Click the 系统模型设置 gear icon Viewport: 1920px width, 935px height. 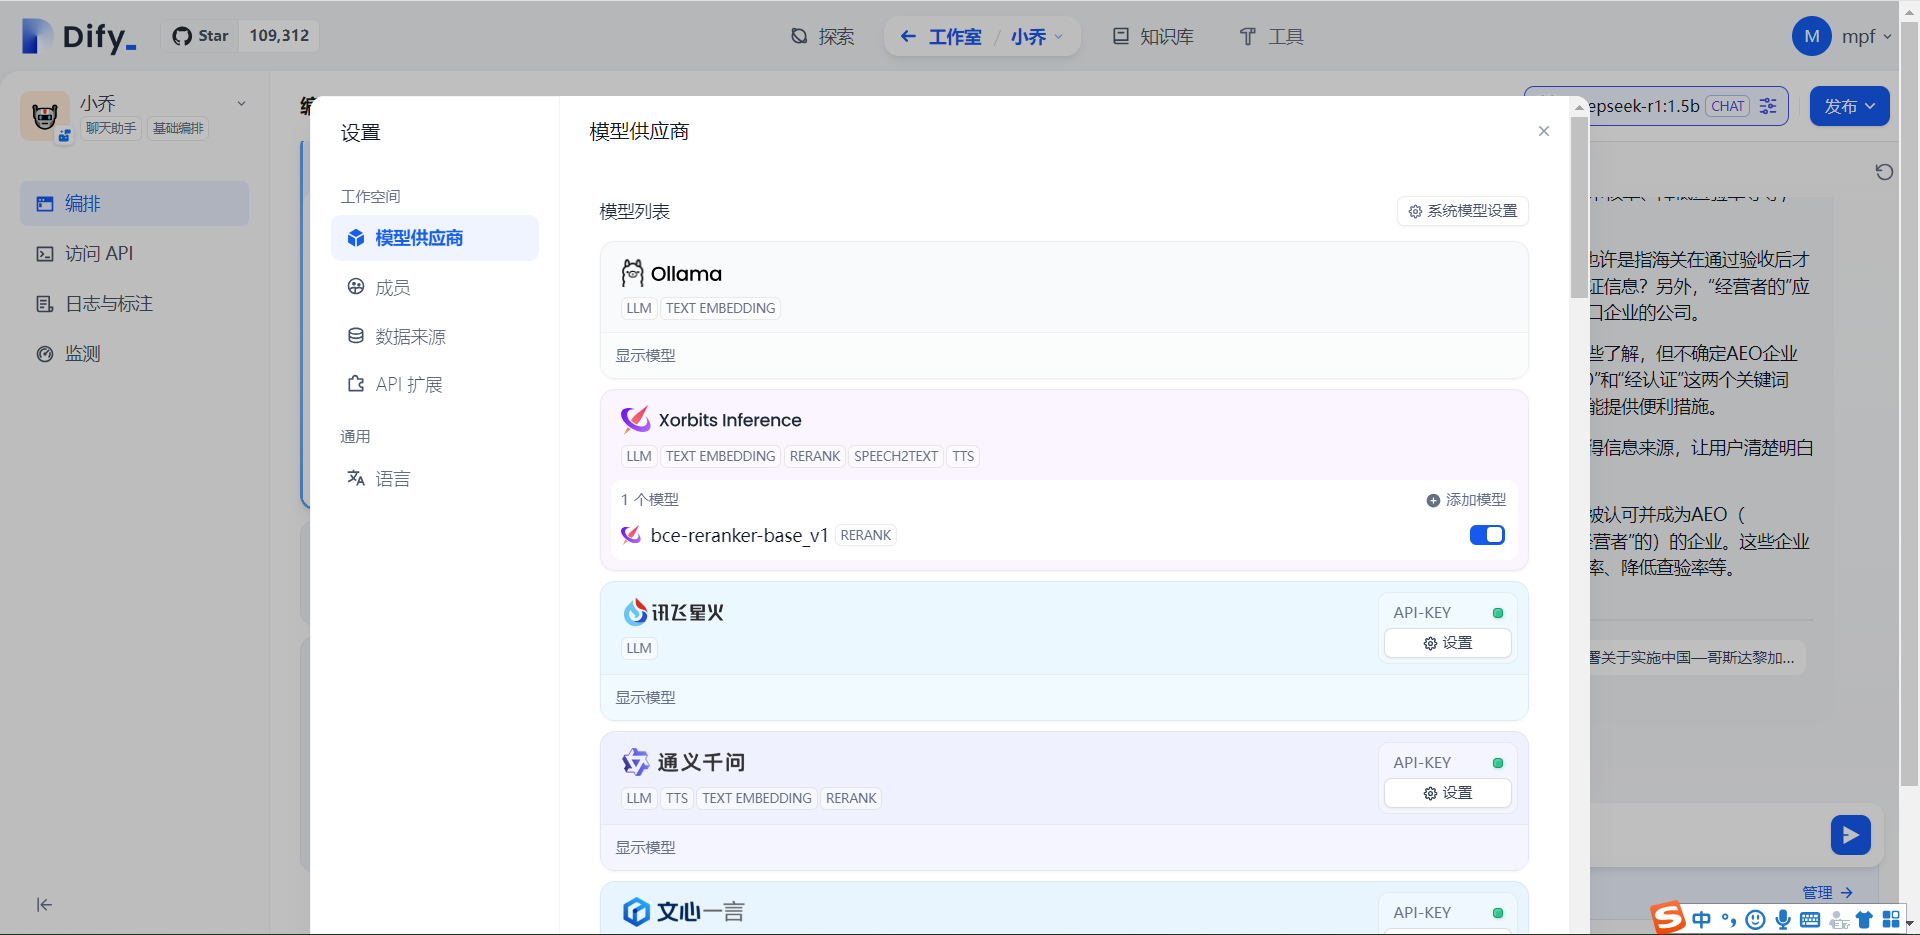click(1414, 211)
